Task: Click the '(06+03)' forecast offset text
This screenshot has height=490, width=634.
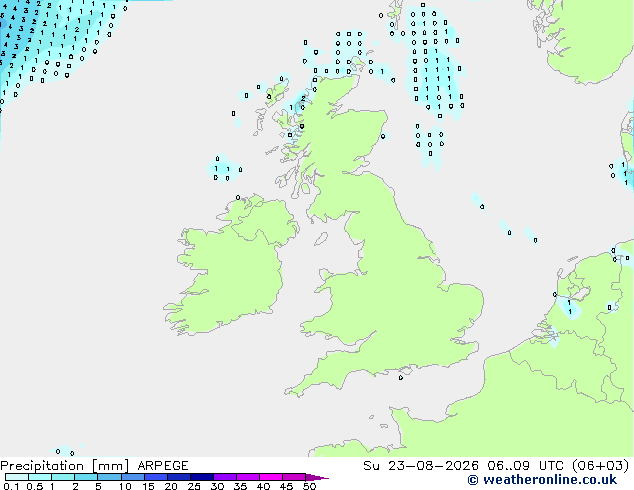Action: click(x=601, y=466)
